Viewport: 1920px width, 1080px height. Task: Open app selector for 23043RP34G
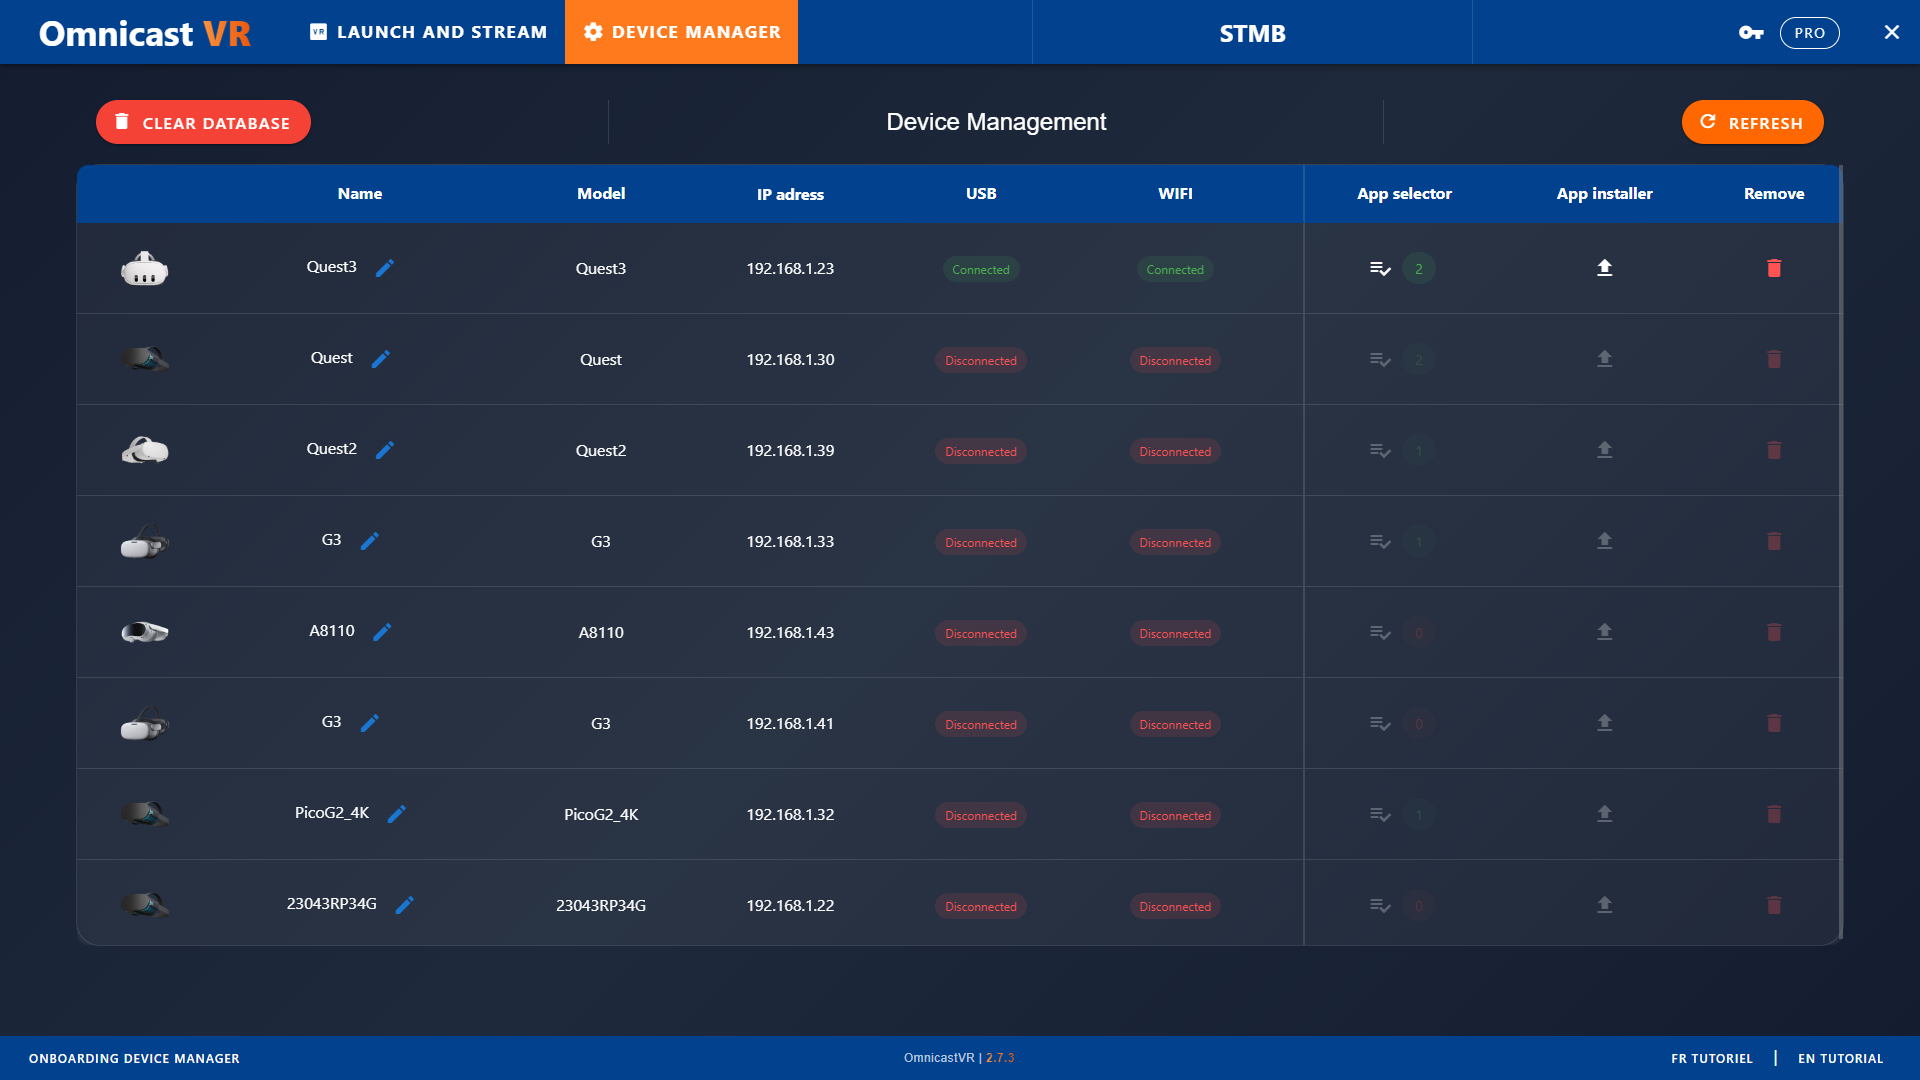pyautogui.click(x=1380, y=905)
